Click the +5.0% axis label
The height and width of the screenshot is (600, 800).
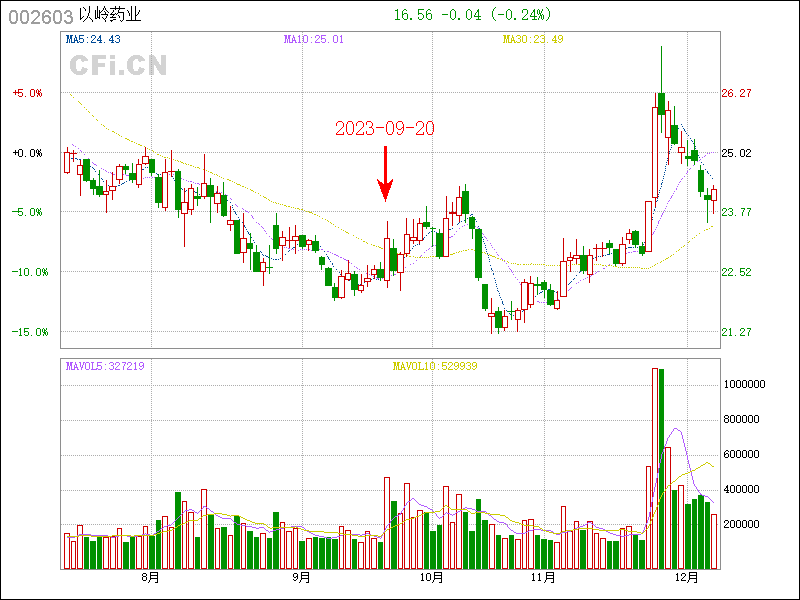[28, 93]
